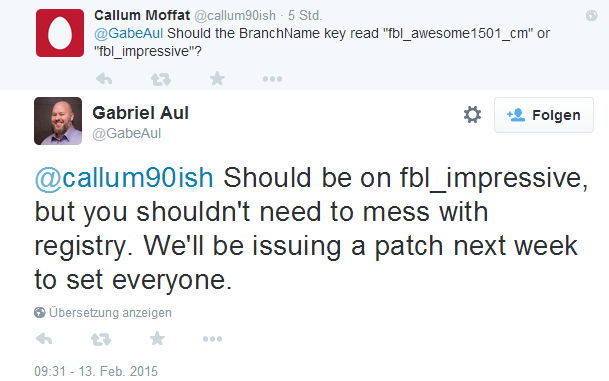This screenshot has width=609, height=381.
Task: Open Callum Moffat's egg avatar
Action: click(60, 33)
